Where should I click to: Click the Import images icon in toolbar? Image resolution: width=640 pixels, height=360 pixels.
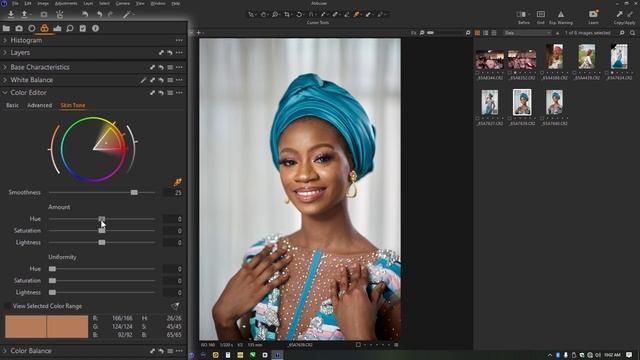[x=11, y=14]
